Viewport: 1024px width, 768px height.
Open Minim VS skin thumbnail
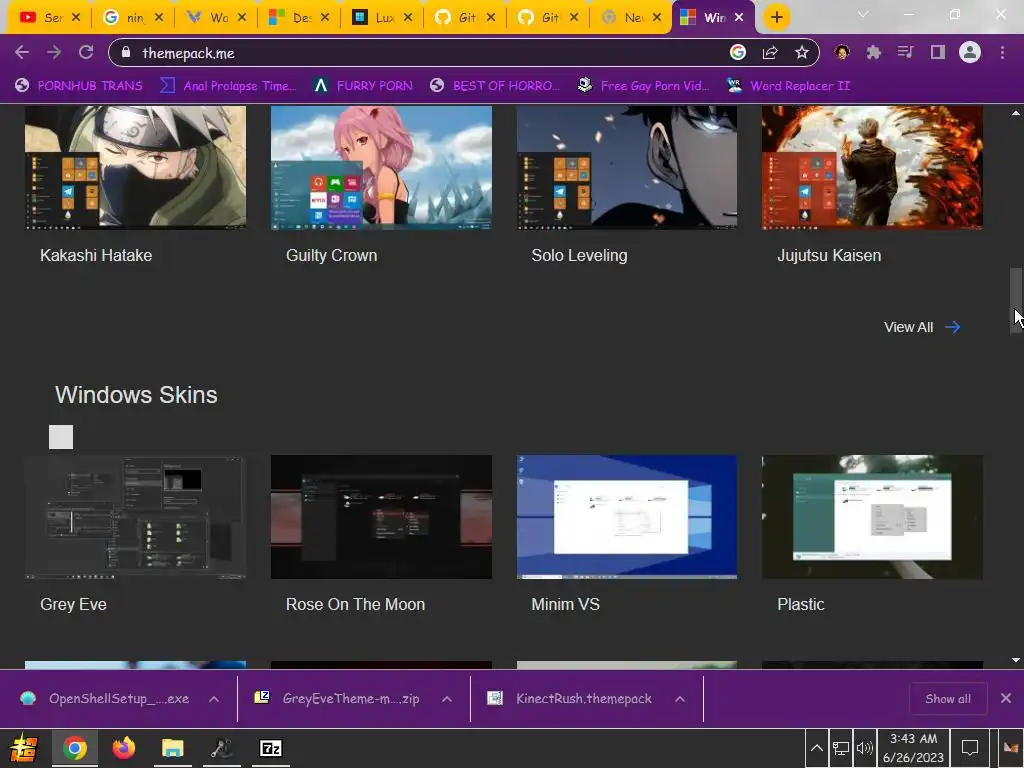(x=627, y=517)
